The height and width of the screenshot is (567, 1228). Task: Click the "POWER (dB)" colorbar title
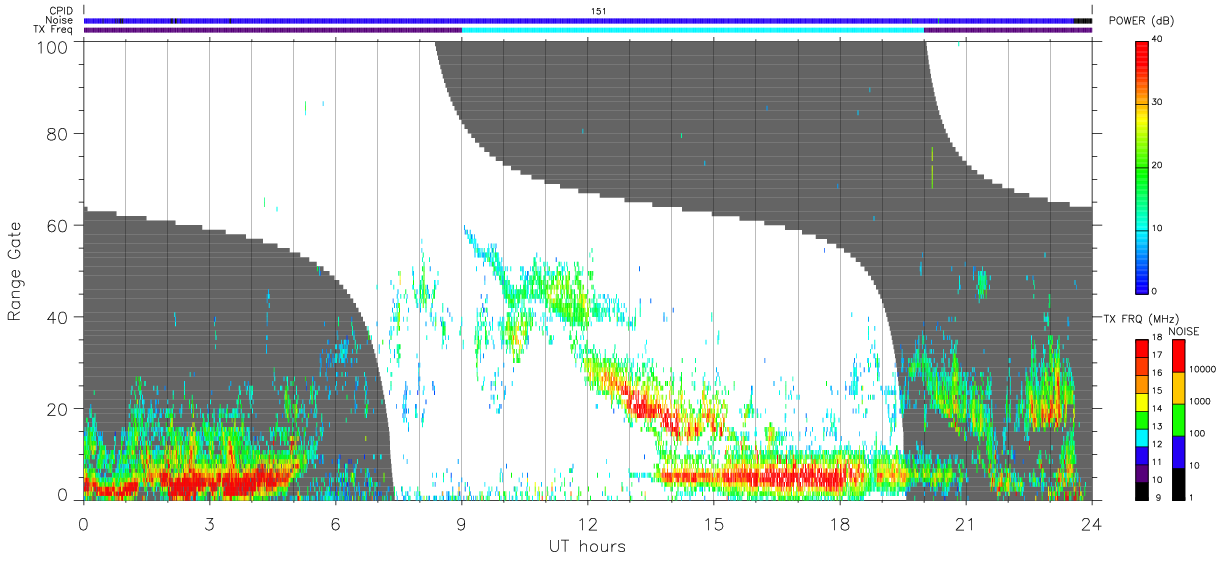coord(1141,21)
